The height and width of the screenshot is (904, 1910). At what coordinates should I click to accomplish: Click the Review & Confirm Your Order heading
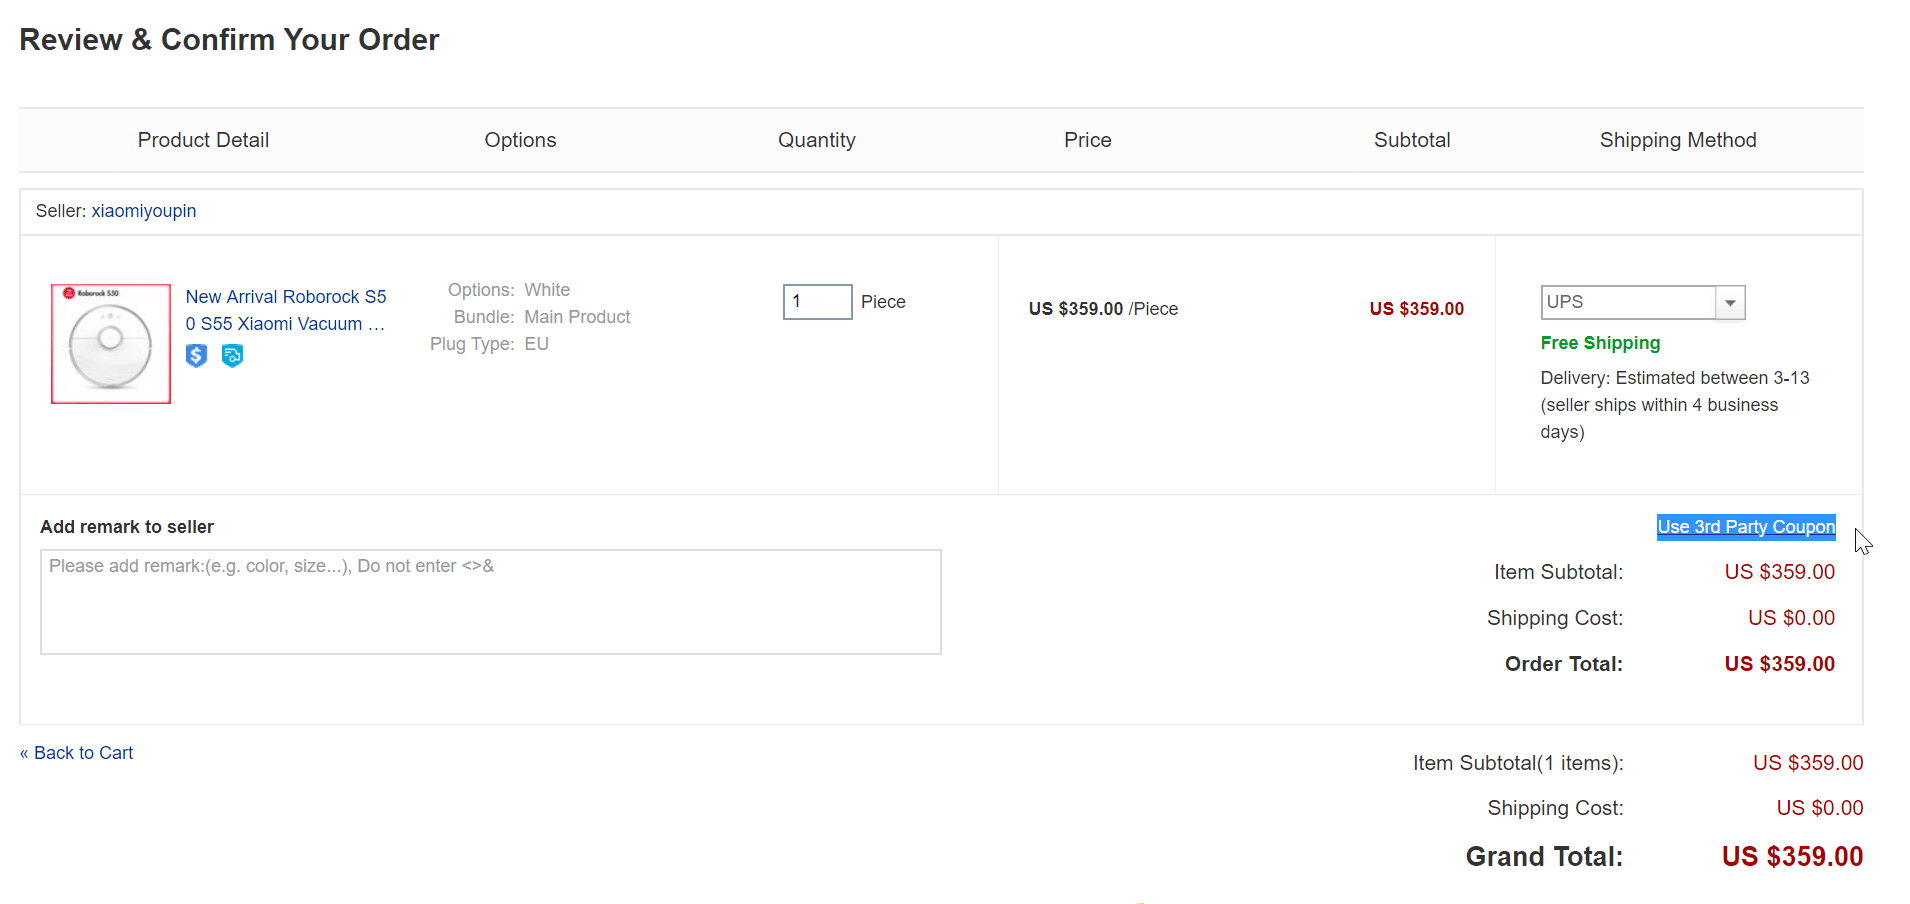(x=229, y=39)
